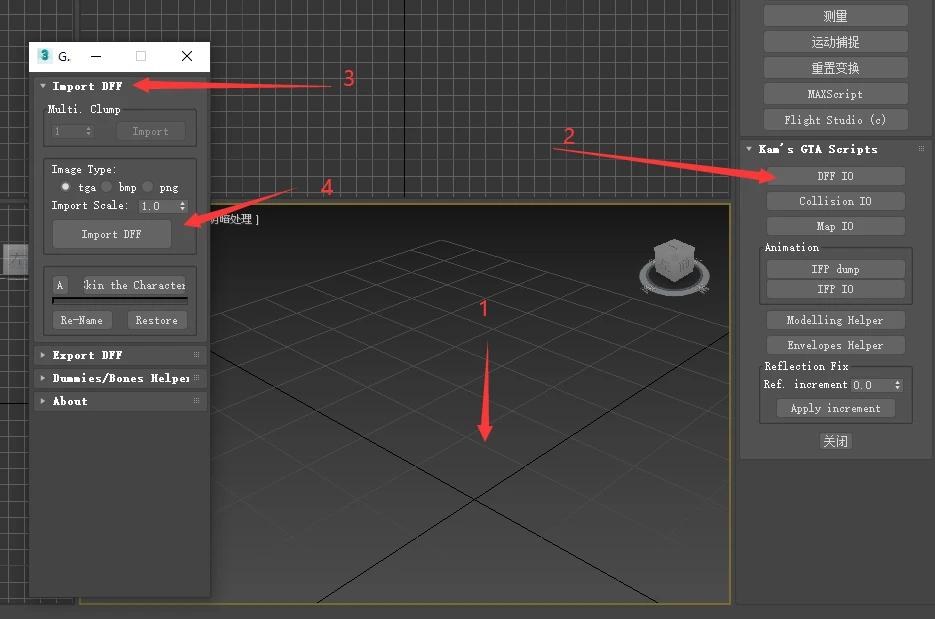Open Collision IO script
Image resolution: width=935 pixels, height=619 pixels.
click(x=835, y=201)
